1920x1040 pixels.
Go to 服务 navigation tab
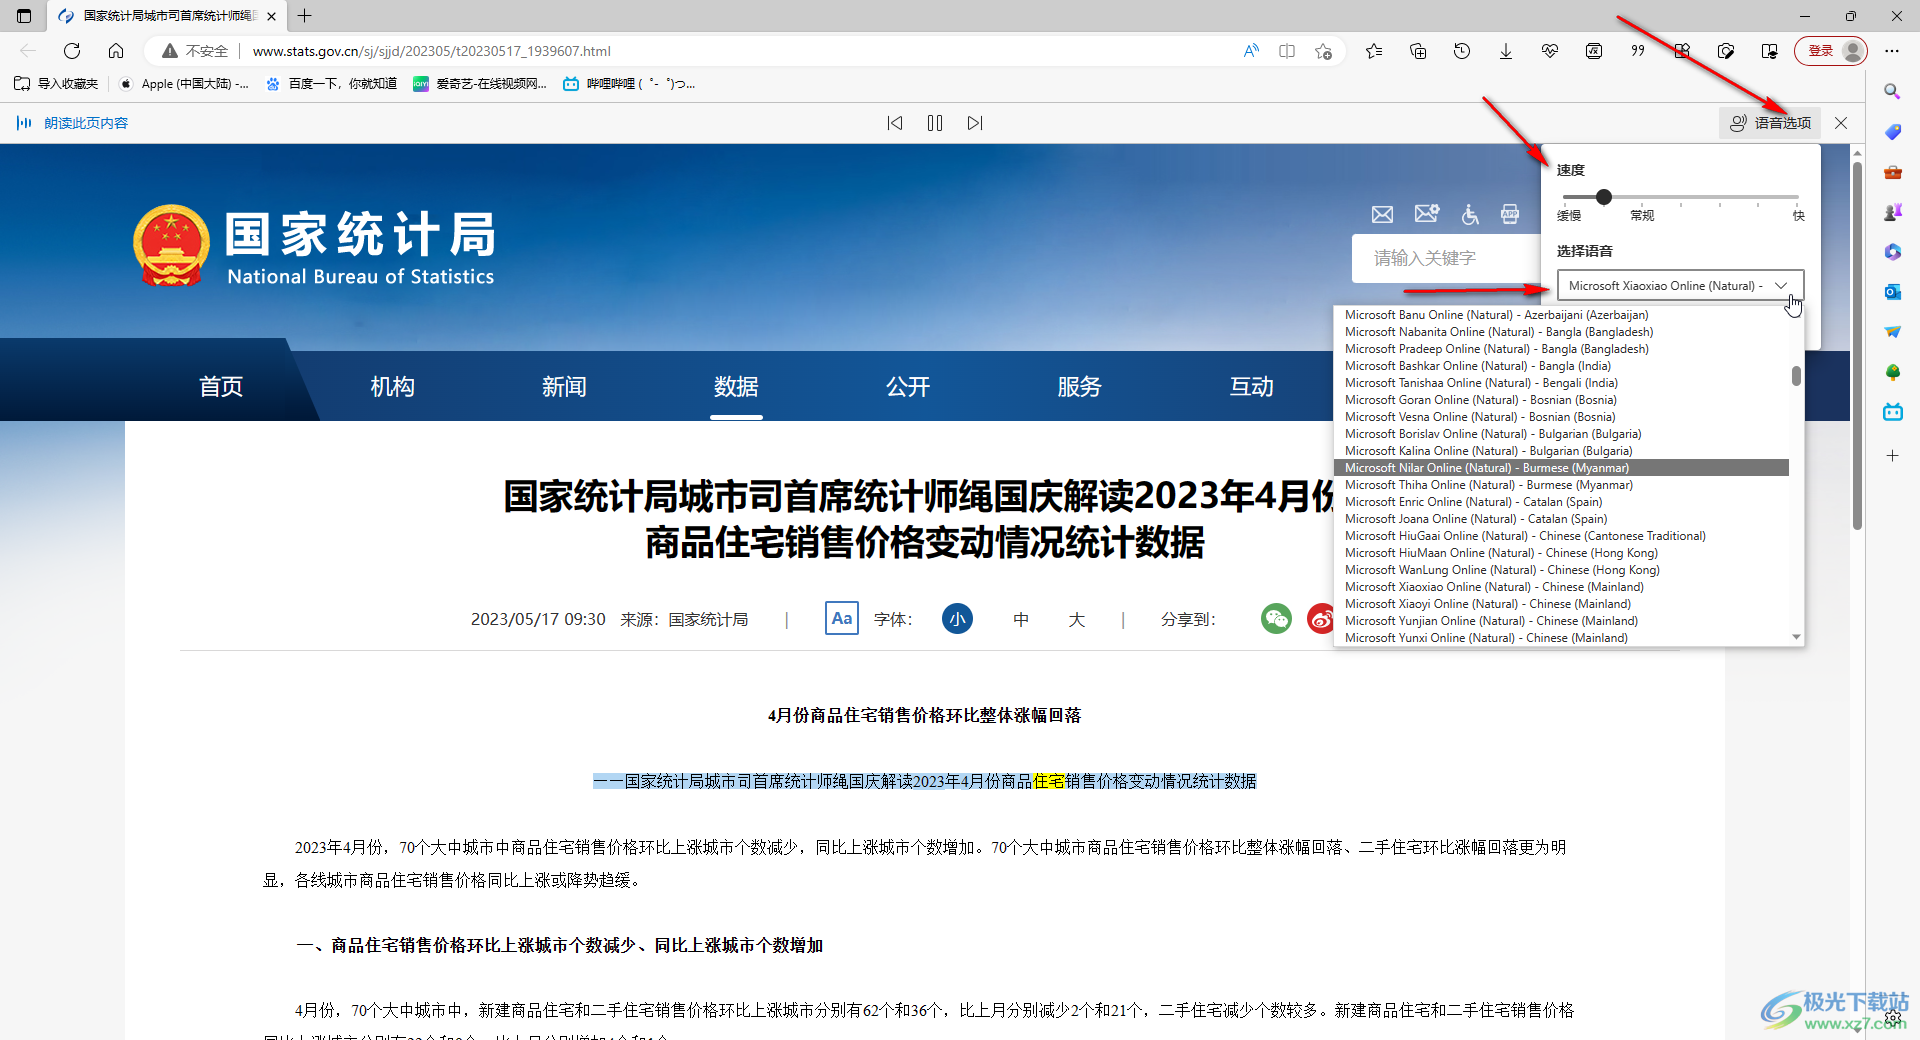(1080, 387)
